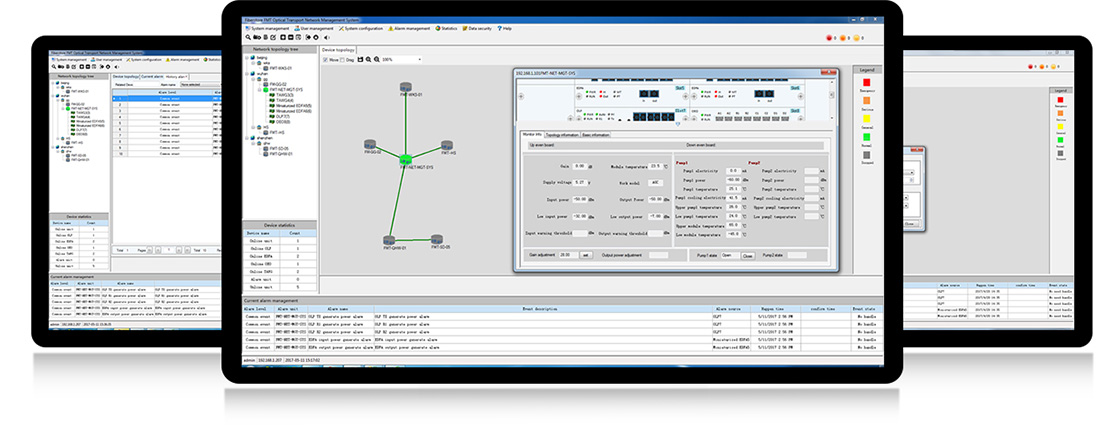Select the FMT-GHW-01 node in topology map

(389, 240)
